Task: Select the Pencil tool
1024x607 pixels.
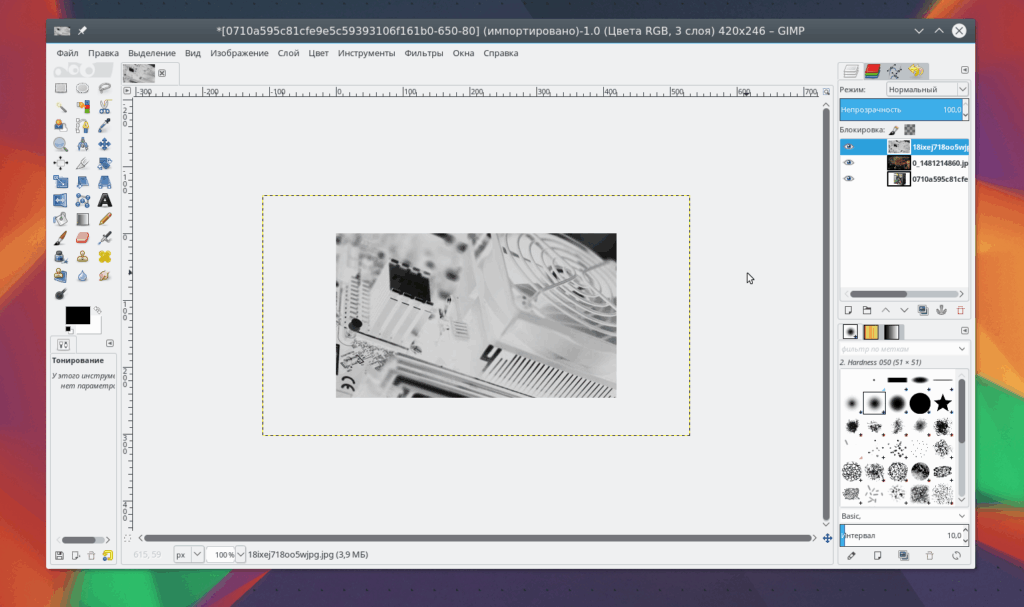Action: click(104, 220)
